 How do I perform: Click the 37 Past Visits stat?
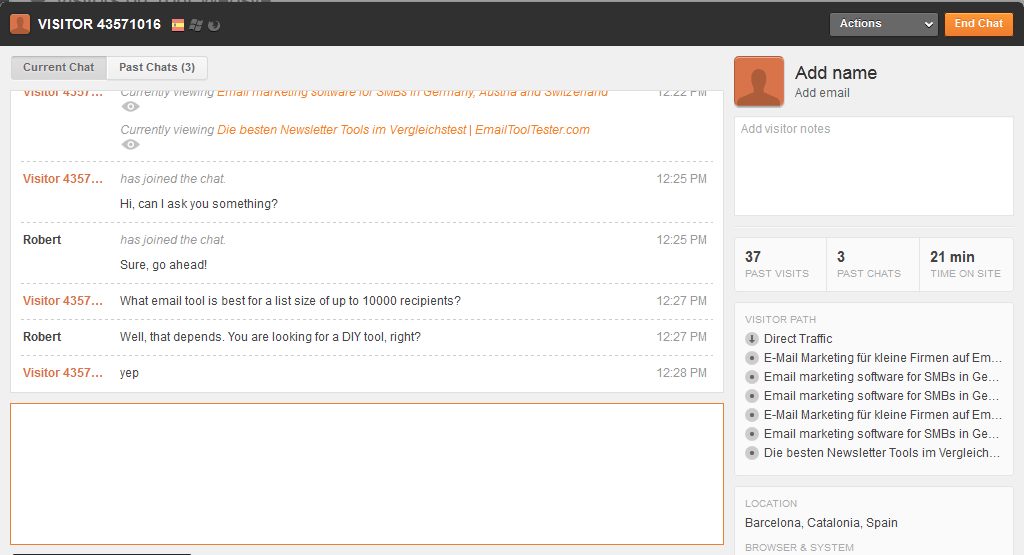(x=779, y=264)
